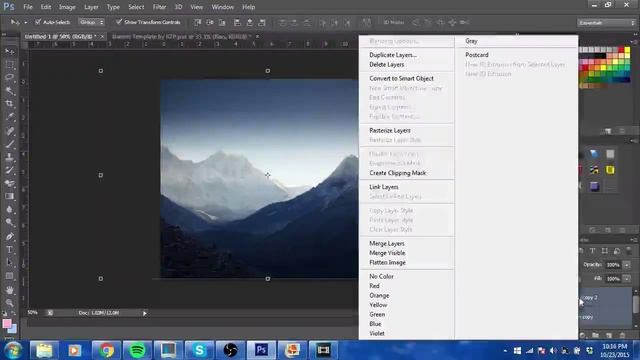
Task: Click the red swatch in Swatches panel
Action: coord(621,50)
